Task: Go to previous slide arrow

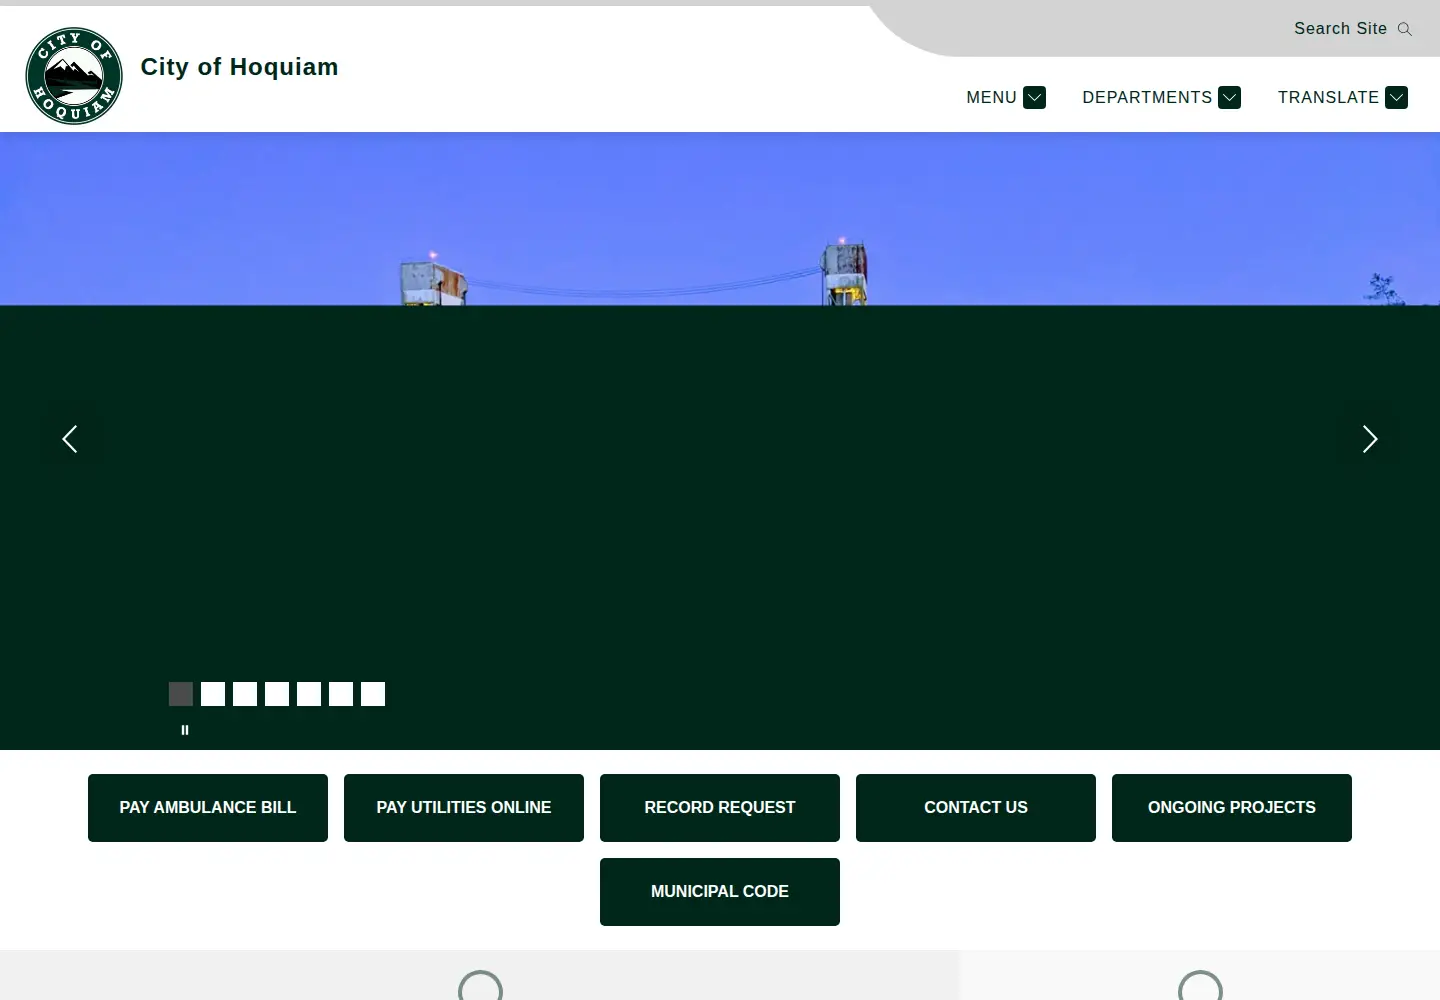Action: point(70,439)
